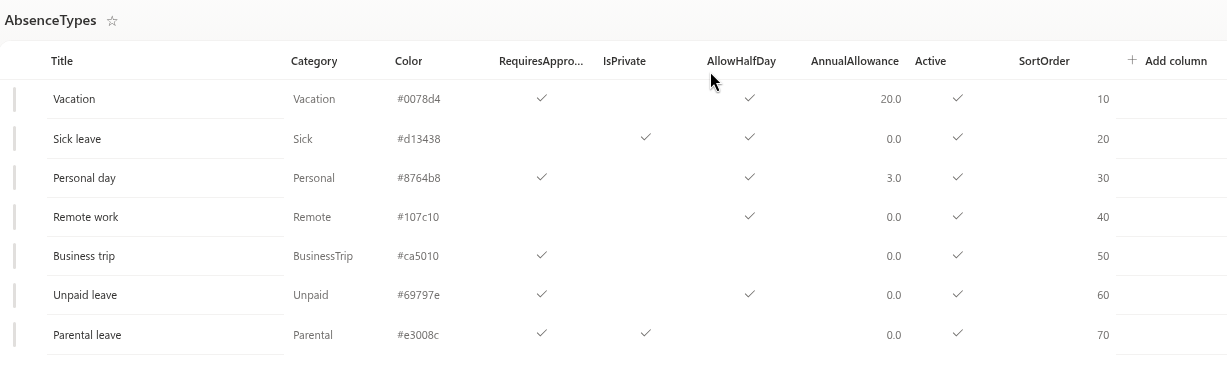Click RequiresApproval check in Business trip row
The height and width of the screenshot is (368, 1227).
542,255
